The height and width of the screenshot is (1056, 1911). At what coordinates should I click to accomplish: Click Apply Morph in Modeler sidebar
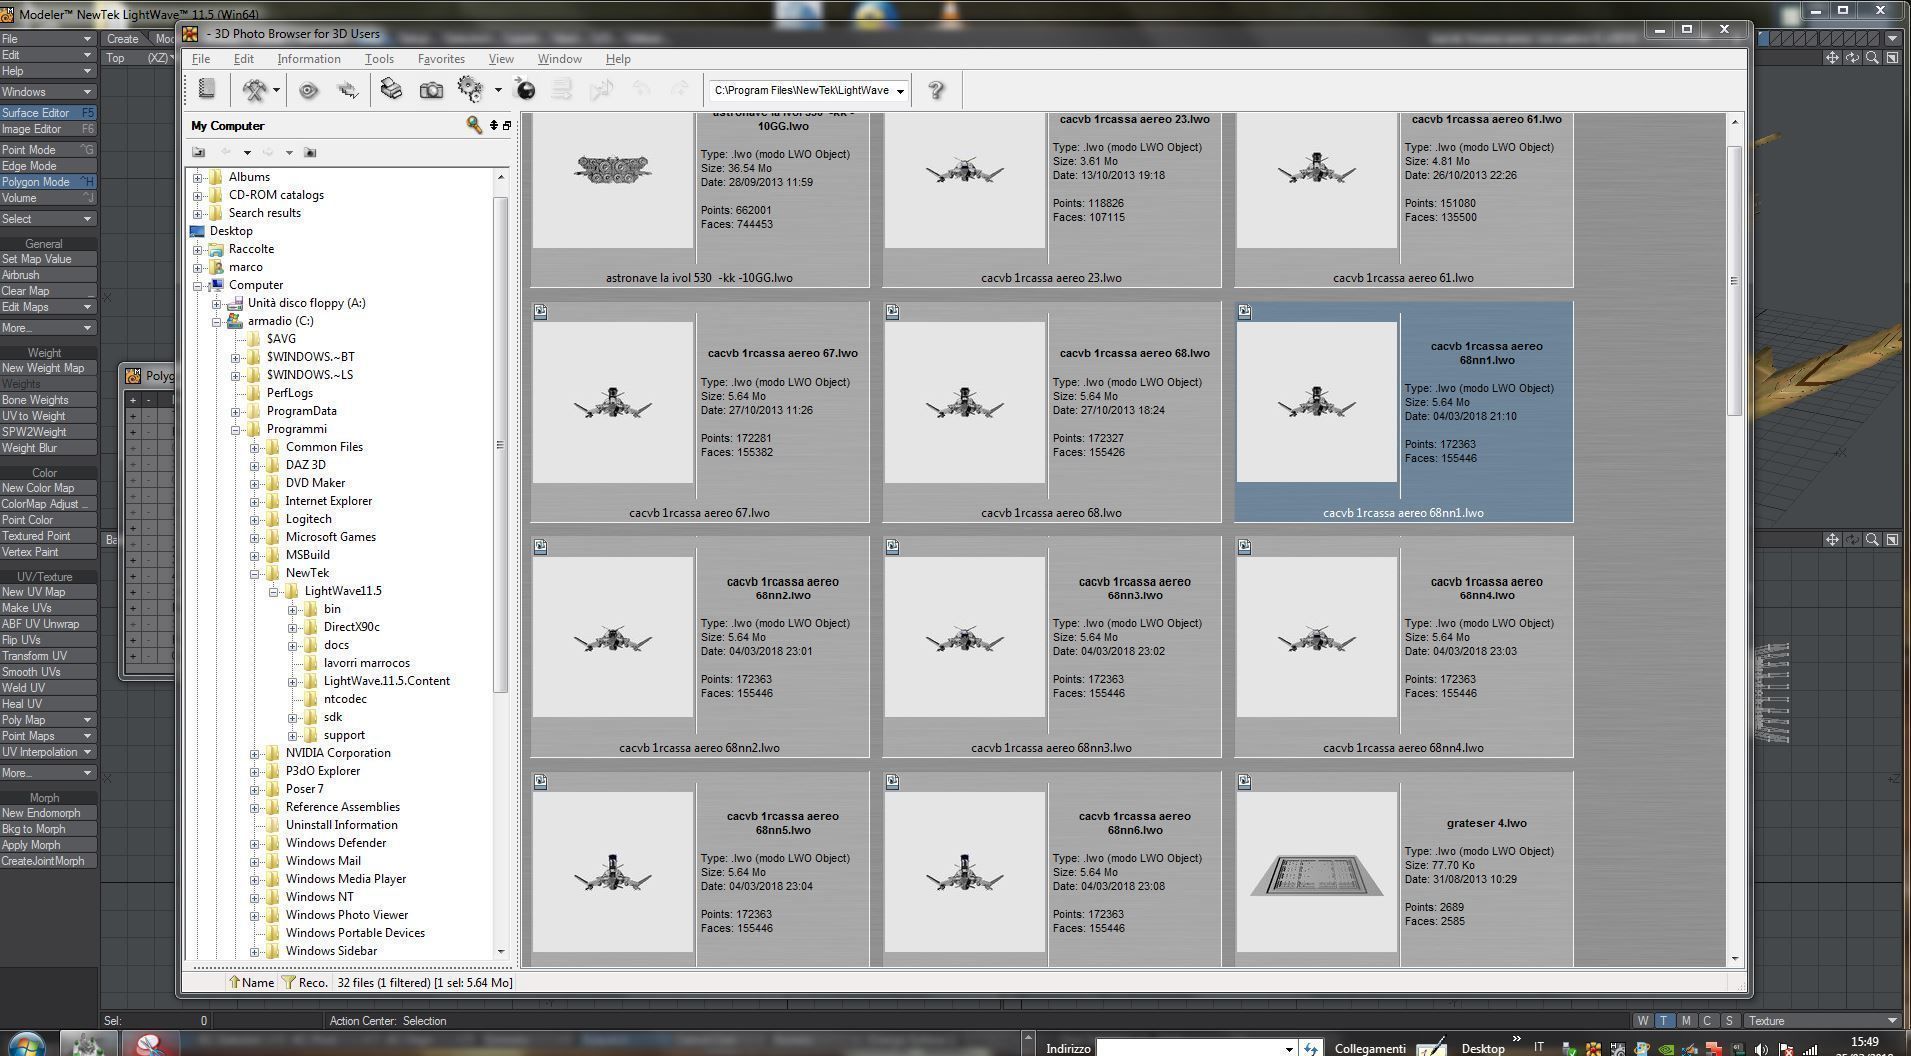[48, 845]
